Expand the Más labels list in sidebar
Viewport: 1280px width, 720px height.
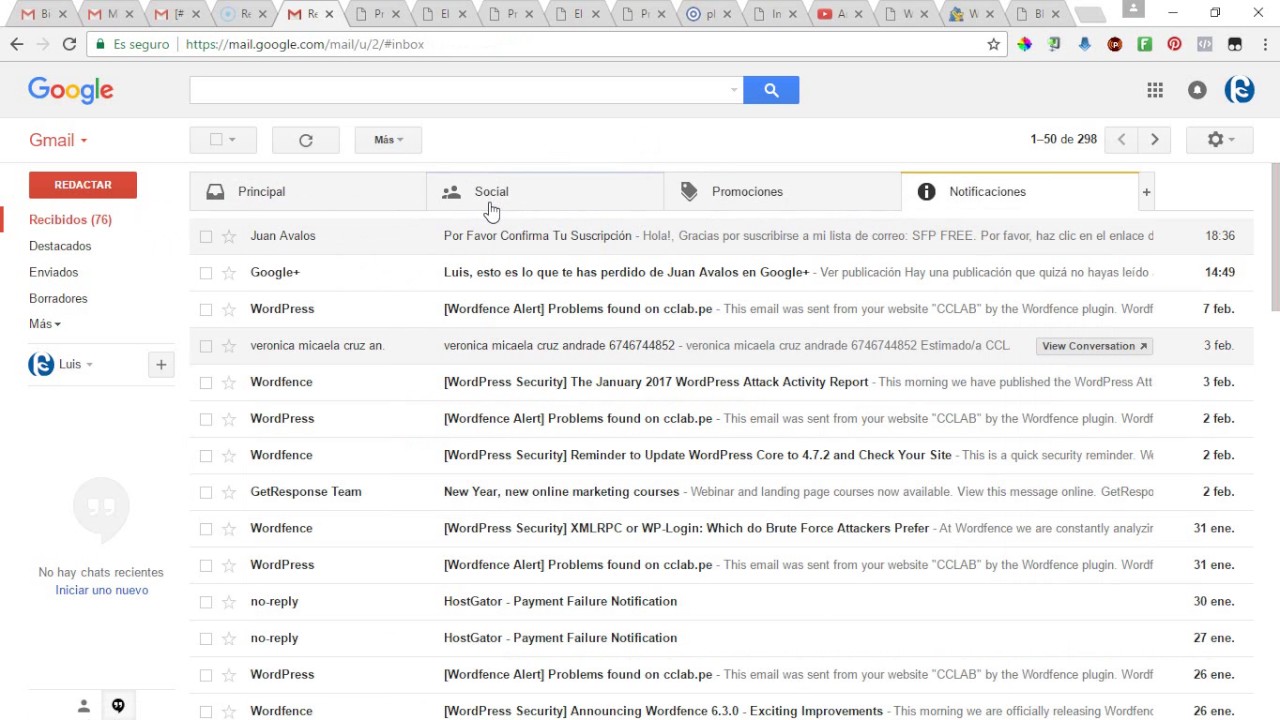point(45,324)
